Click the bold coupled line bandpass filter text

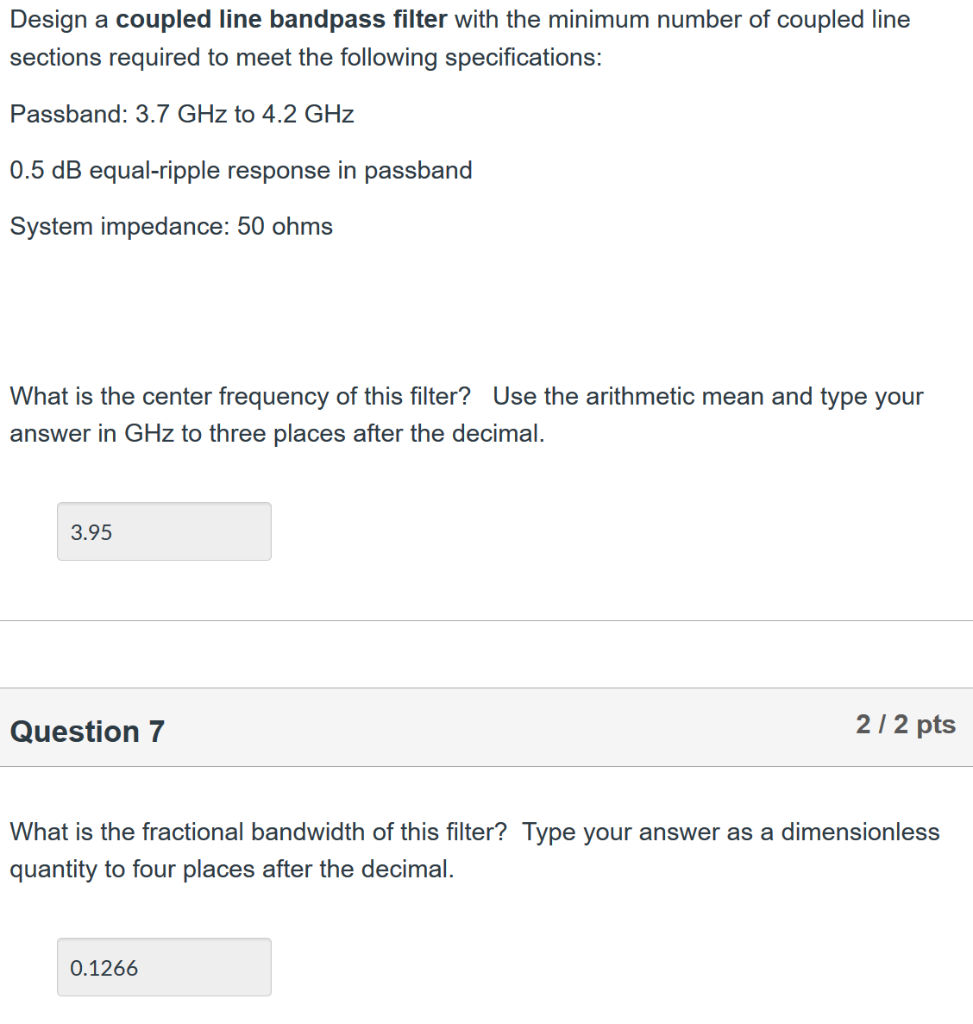click(279, 19)
